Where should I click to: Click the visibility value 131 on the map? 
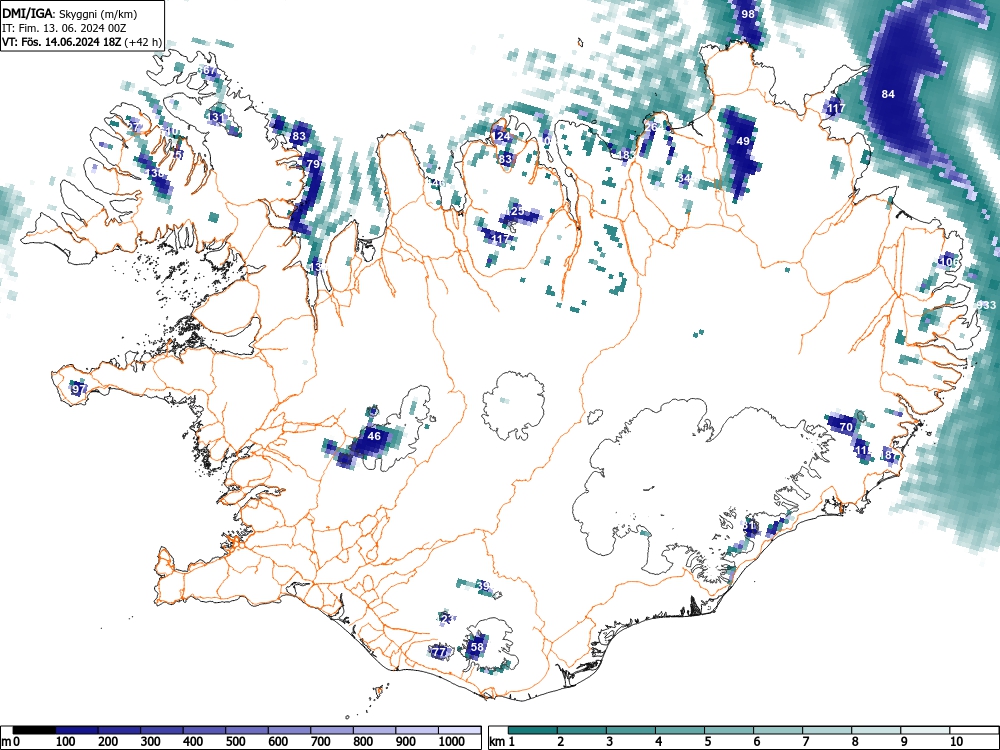coord(215,117)
